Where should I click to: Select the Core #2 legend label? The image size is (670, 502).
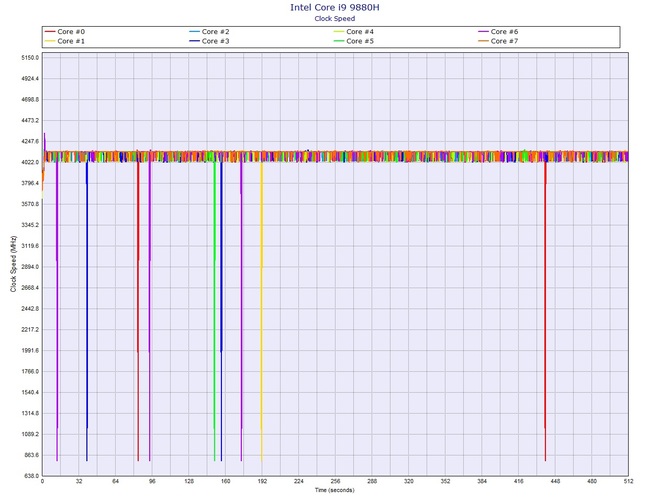pyautogui.click(x=215, y=32)
